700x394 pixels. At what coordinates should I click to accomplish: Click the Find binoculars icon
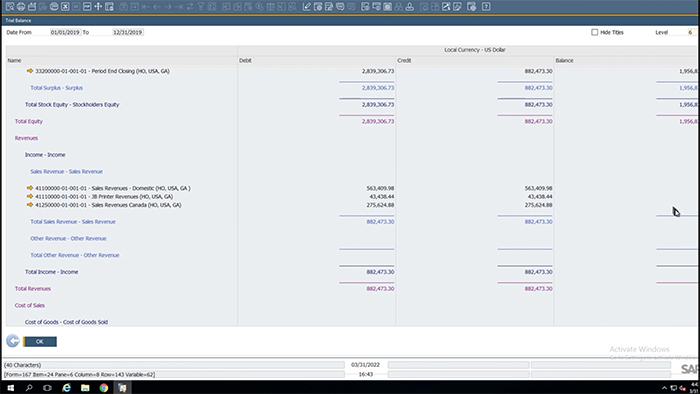(124, 7)
